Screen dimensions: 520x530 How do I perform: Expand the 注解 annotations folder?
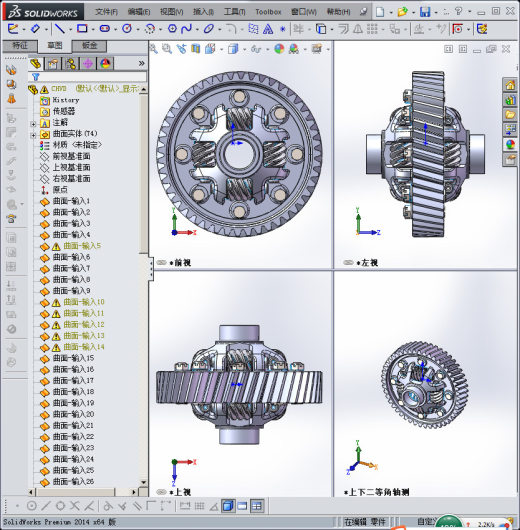coord(33,124)
